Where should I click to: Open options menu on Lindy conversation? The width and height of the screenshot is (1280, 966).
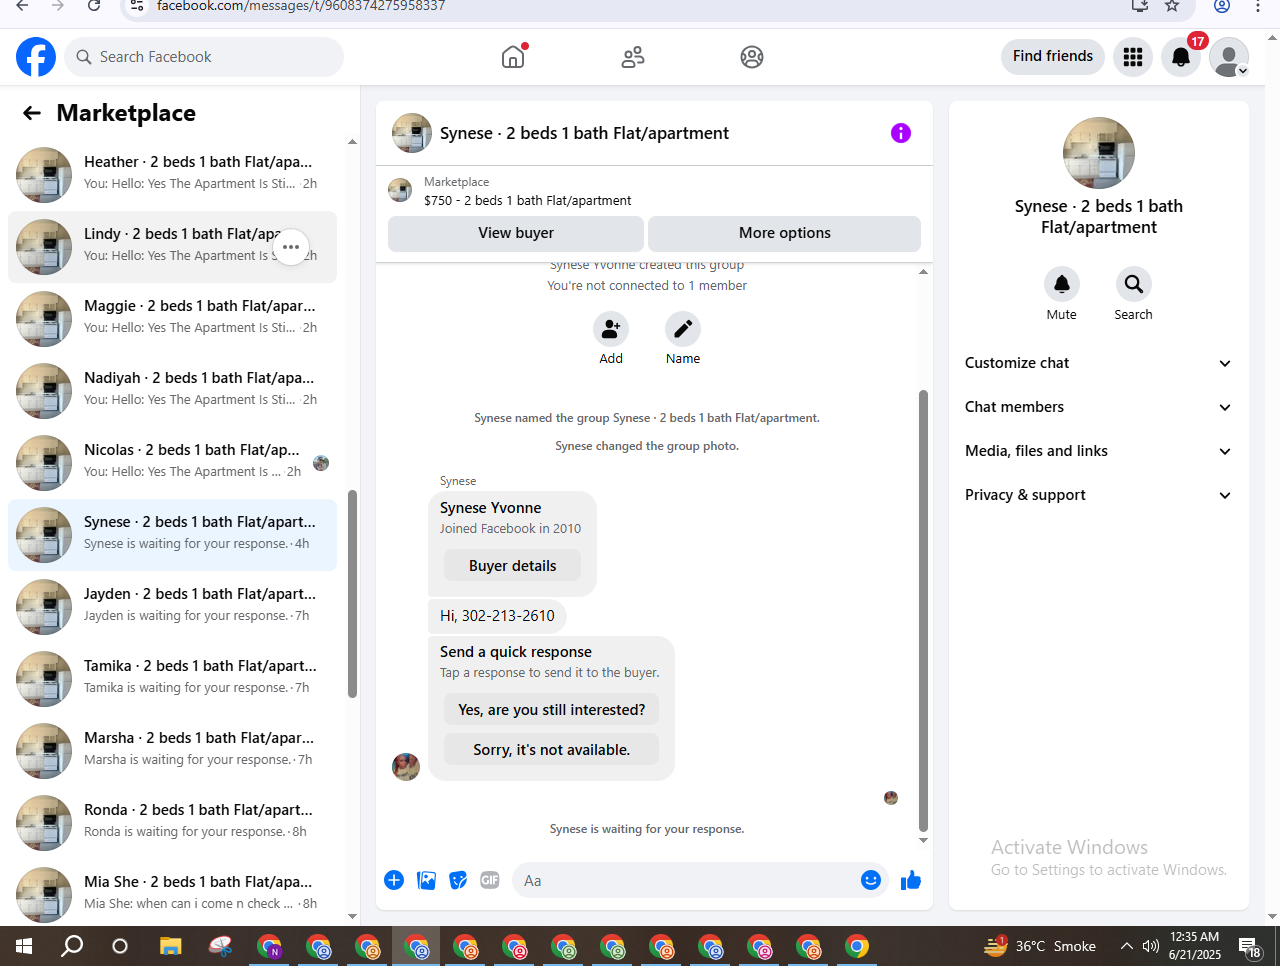(291, 247)
